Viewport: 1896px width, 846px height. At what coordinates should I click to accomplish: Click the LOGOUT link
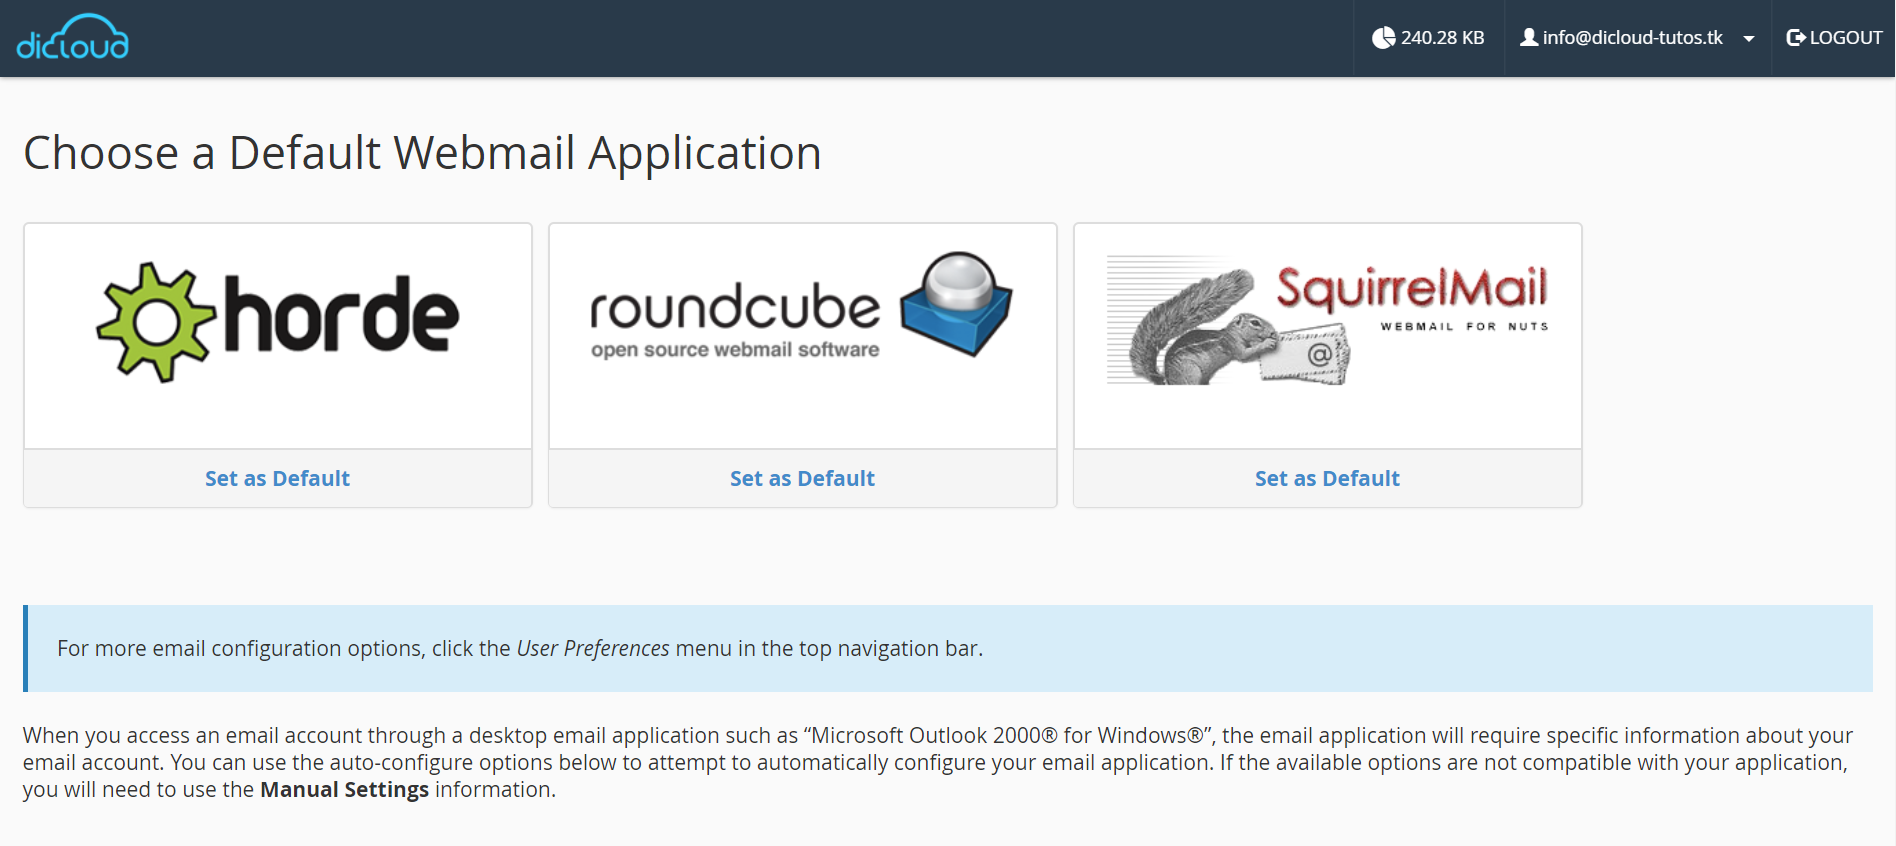point(1834,38)
